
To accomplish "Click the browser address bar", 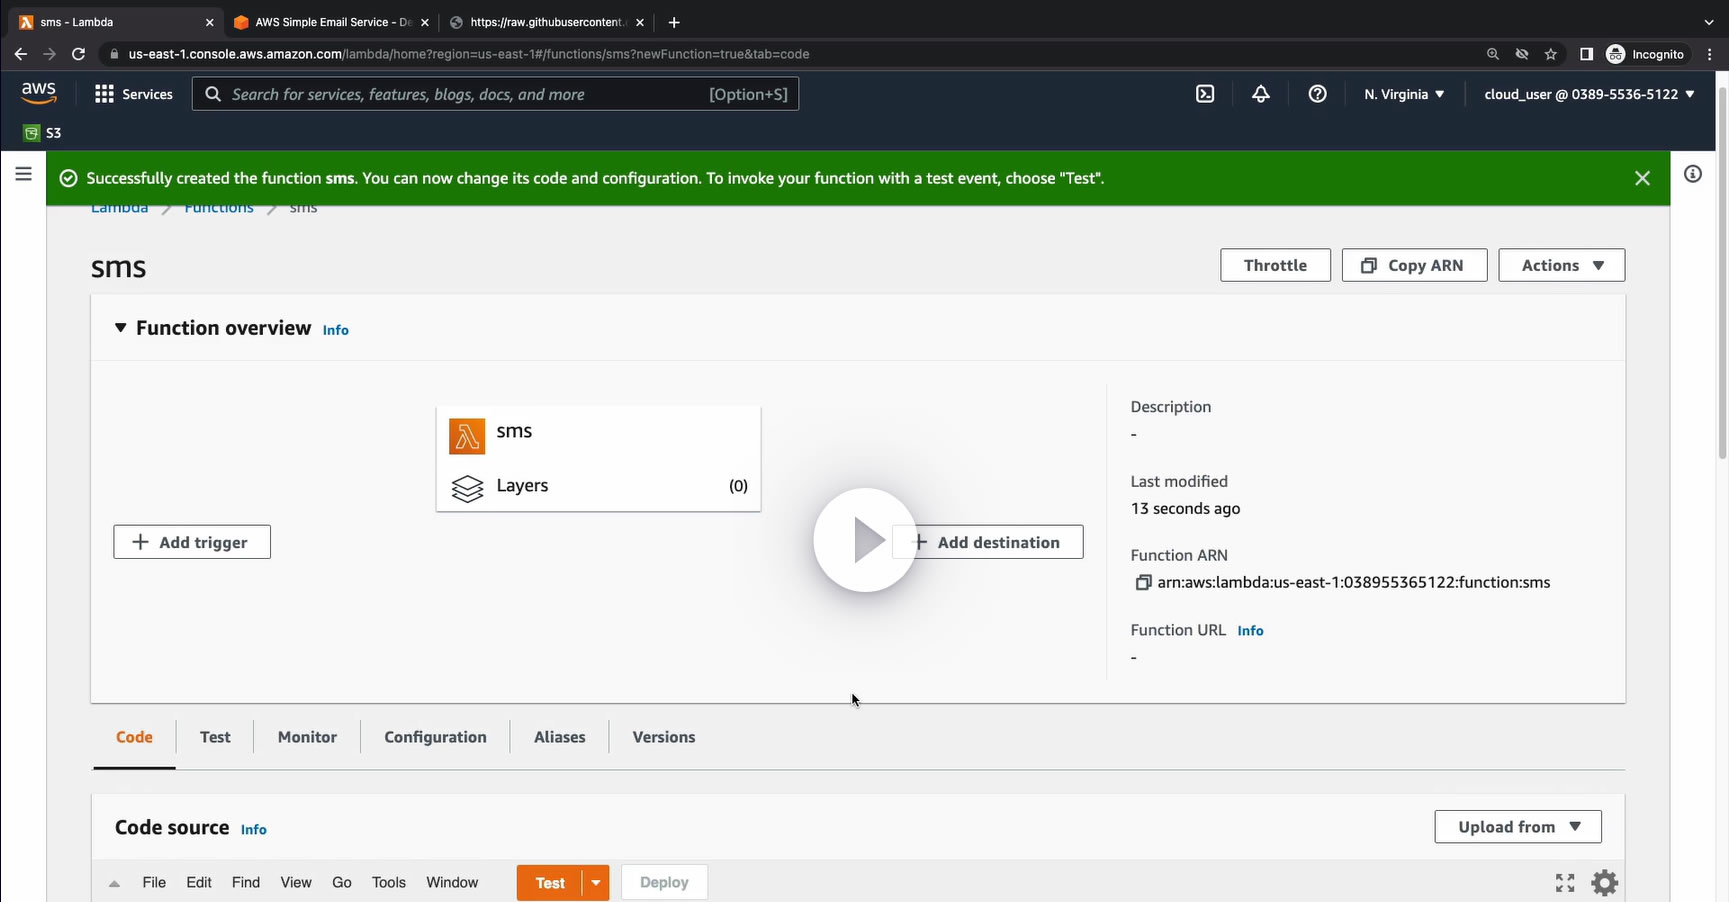I will [790, 54].
